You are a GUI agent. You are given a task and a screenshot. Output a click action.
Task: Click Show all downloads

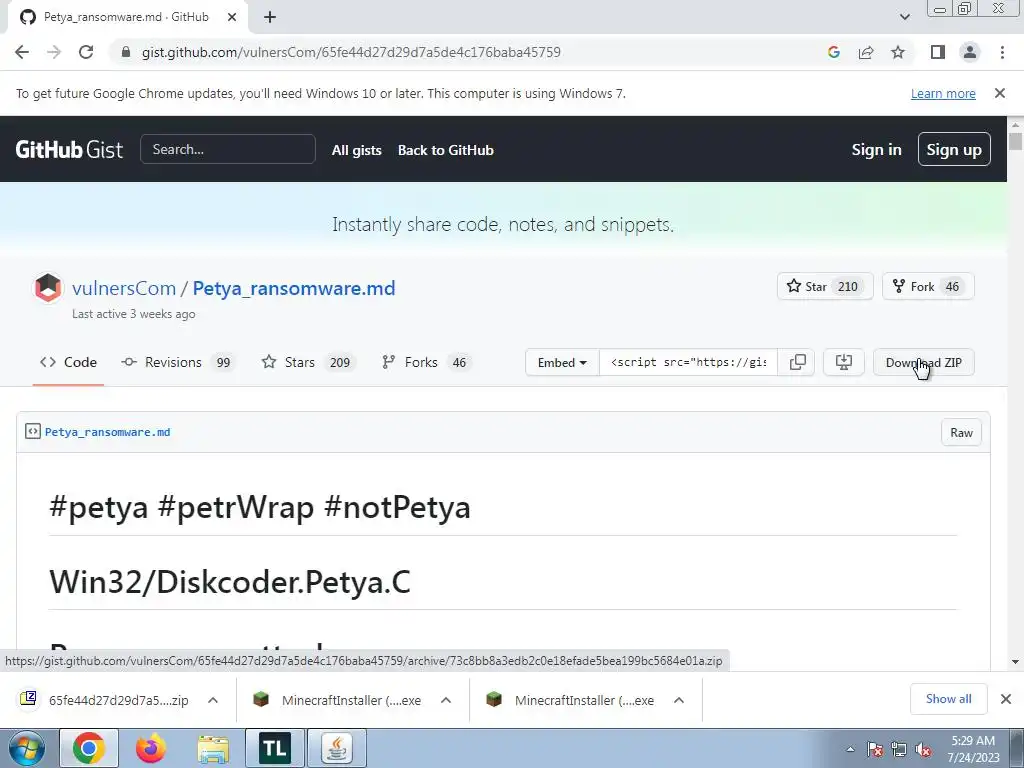948,699
